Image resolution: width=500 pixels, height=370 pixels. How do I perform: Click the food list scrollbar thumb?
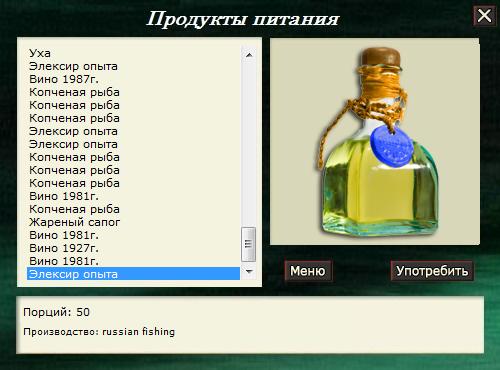[249, 244]
